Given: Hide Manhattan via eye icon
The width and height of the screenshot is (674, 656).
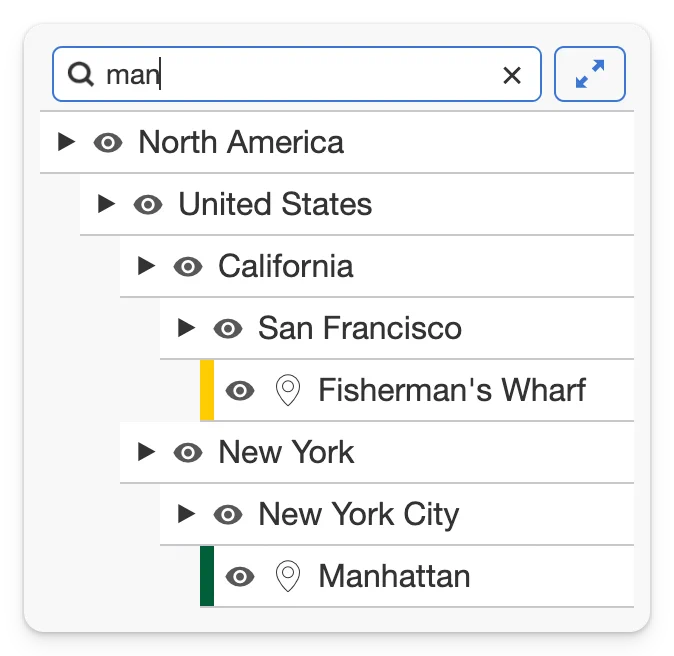Looking at the screenshot, I should pyautogui.click(x=240, y=576).
